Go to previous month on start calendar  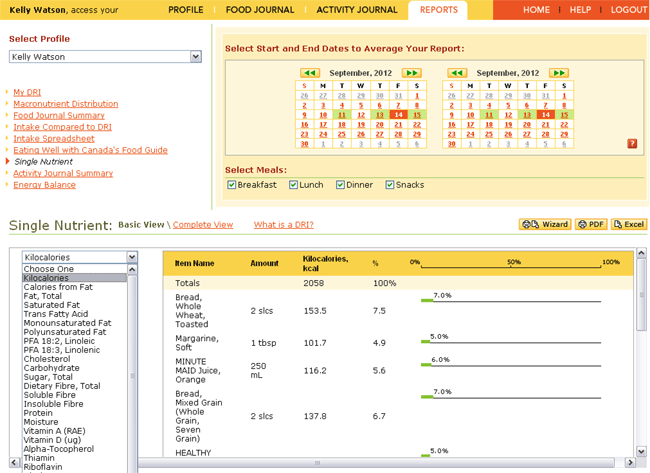(310, 73)
